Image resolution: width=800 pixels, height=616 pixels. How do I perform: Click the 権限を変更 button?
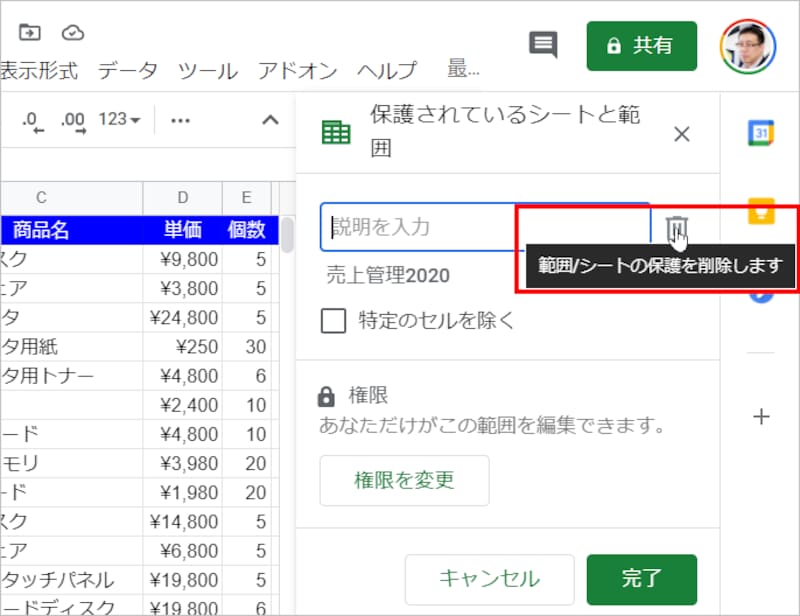pyautogui.click(x=404, y=481)
